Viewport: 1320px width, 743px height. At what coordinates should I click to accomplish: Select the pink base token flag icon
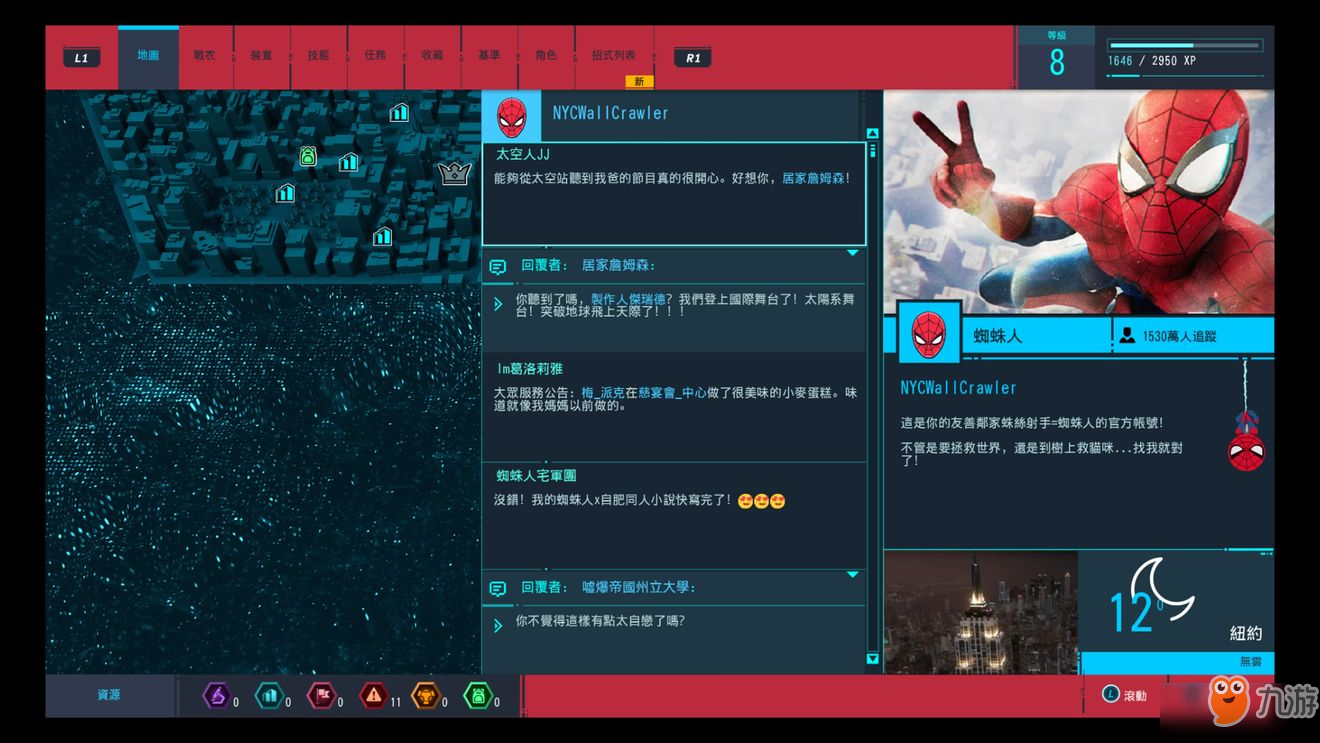(322, 695)
